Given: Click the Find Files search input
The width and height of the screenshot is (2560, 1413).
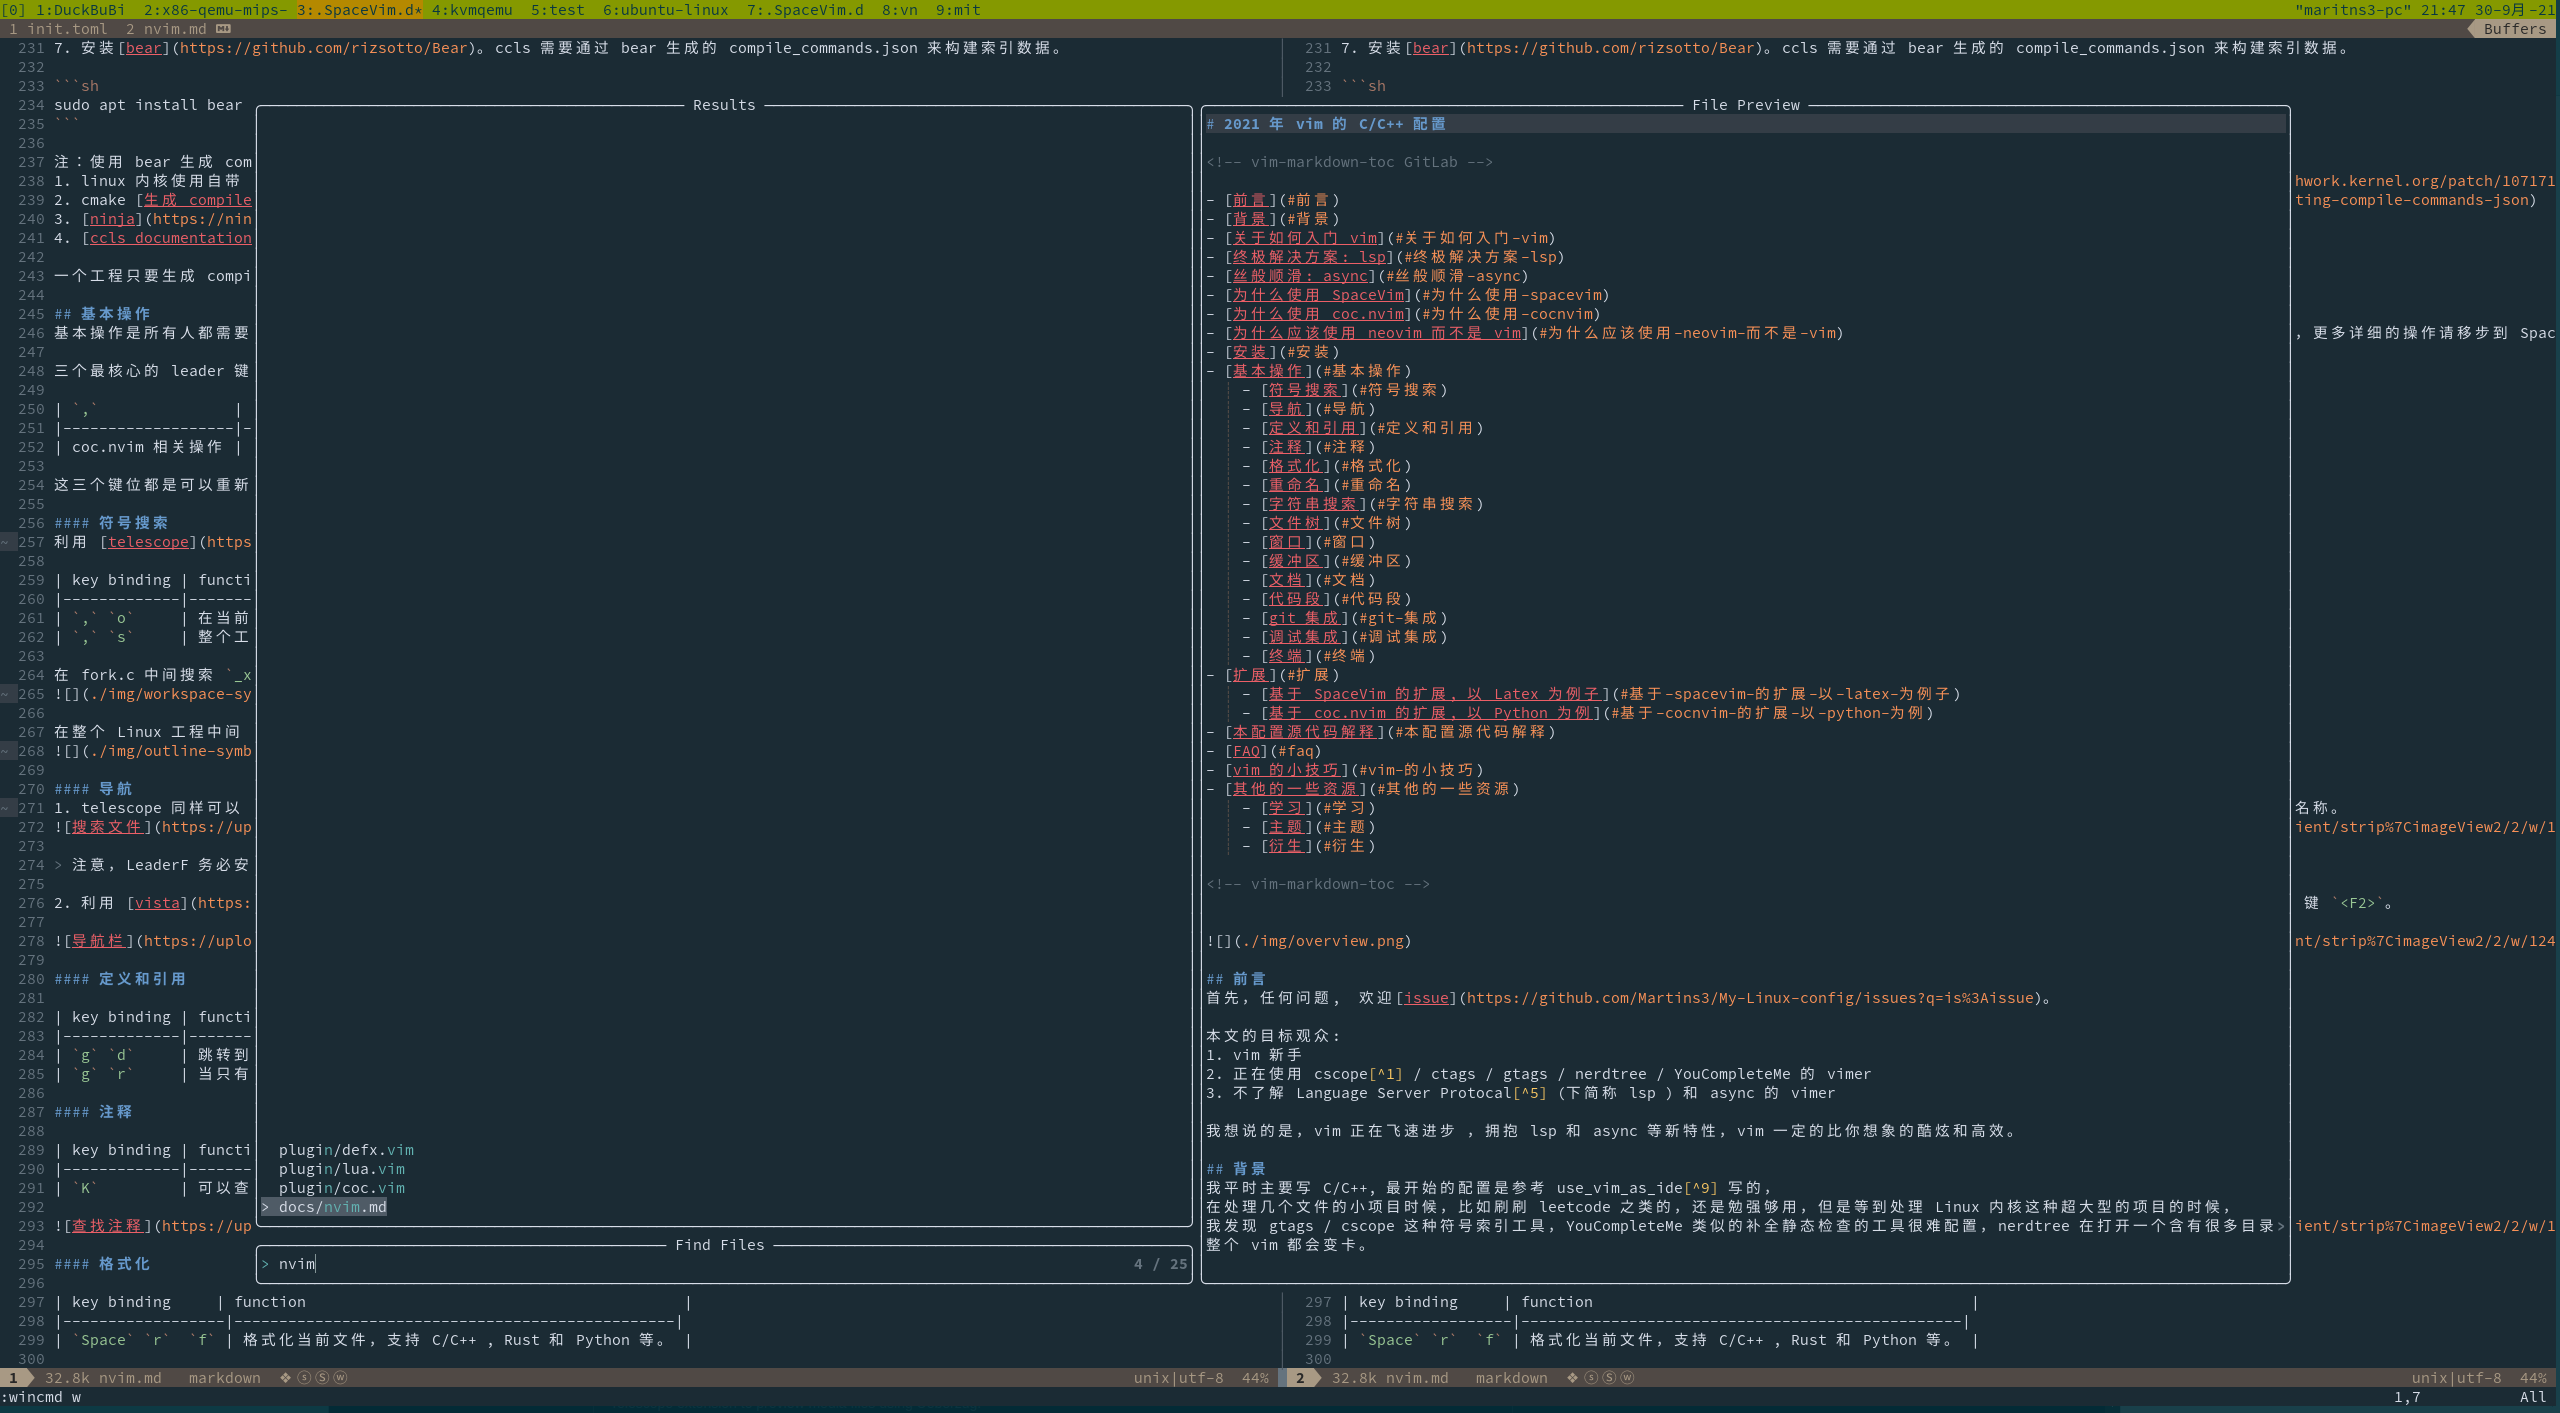Looking at the screenshot, I should (x=724, y=1264).
